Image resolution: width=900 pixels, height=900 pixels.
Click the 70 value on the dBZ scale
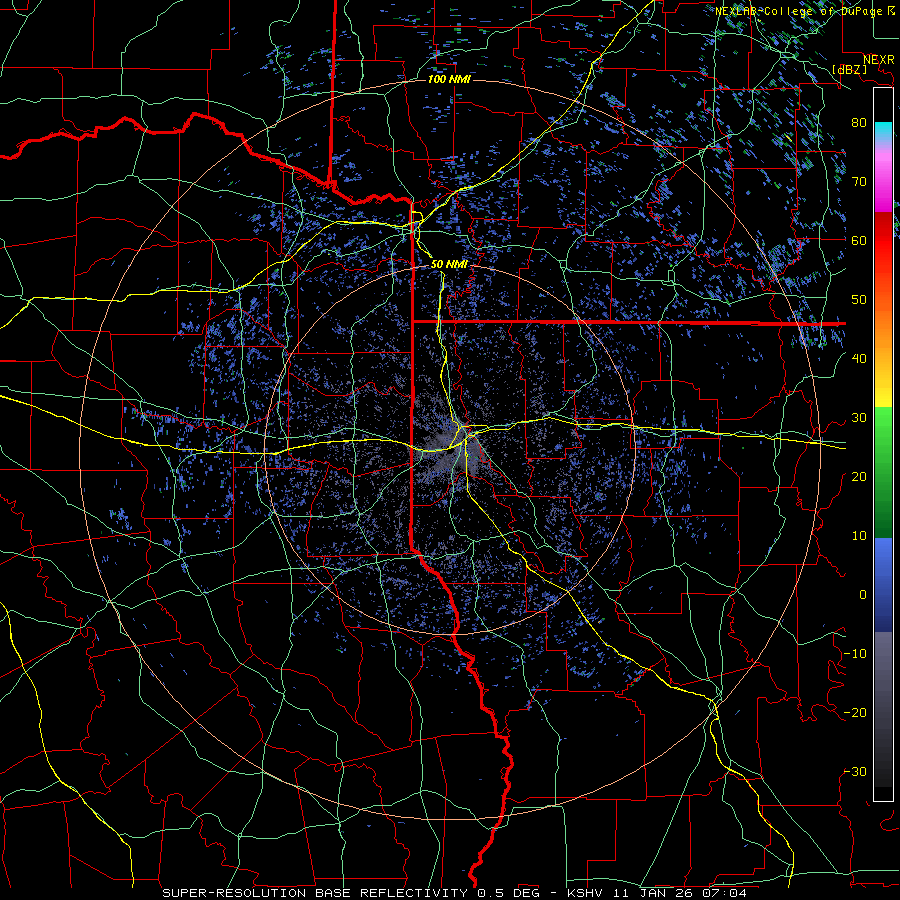tap(859, 182)
